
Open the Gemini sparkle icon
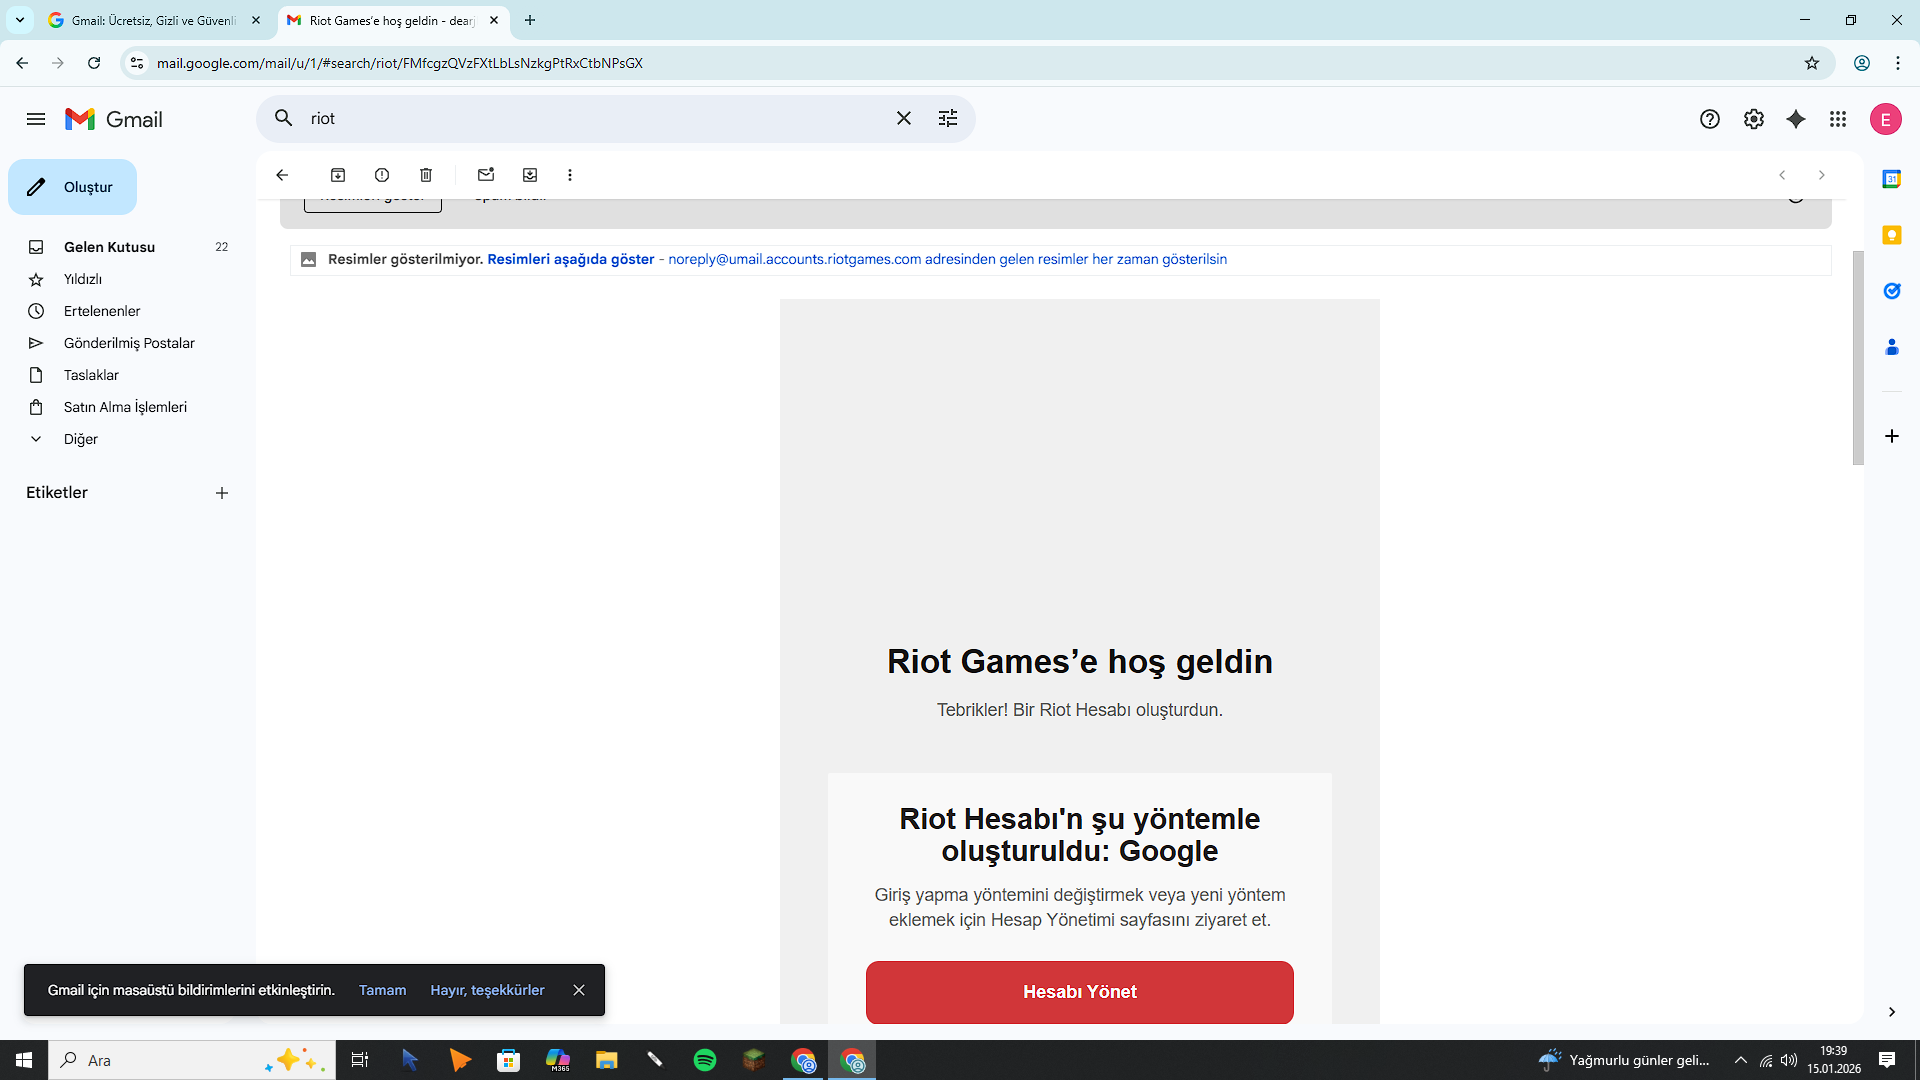pos(1796,119)
